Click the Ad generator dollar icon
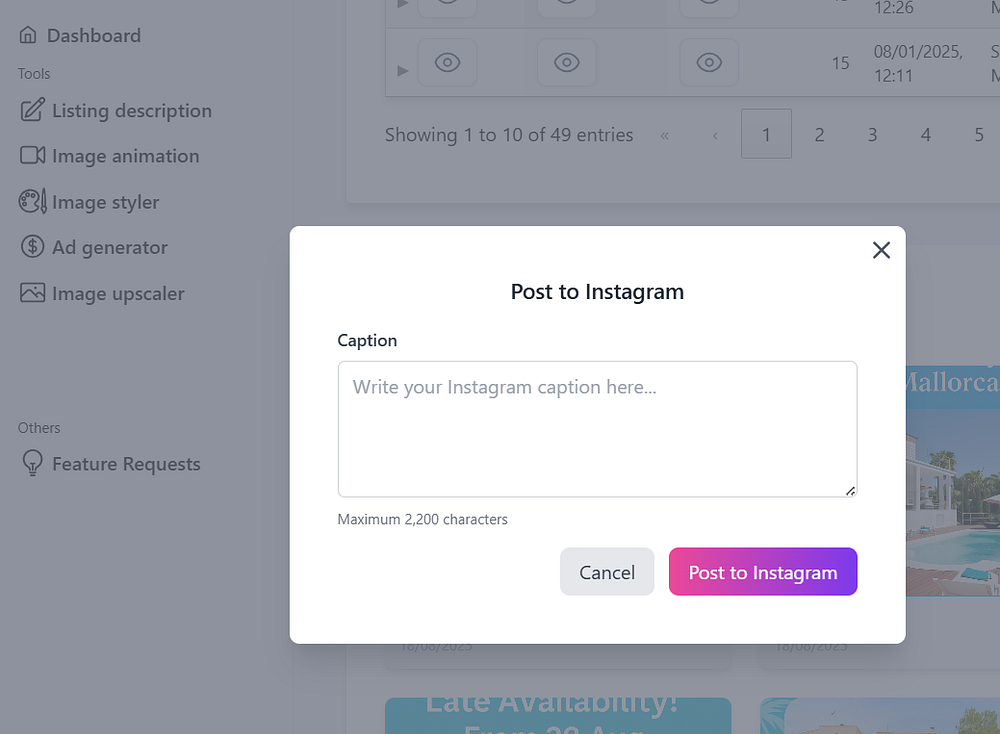Image resolution: width=1000 pixels, height=734 pixels. [32, 247]
